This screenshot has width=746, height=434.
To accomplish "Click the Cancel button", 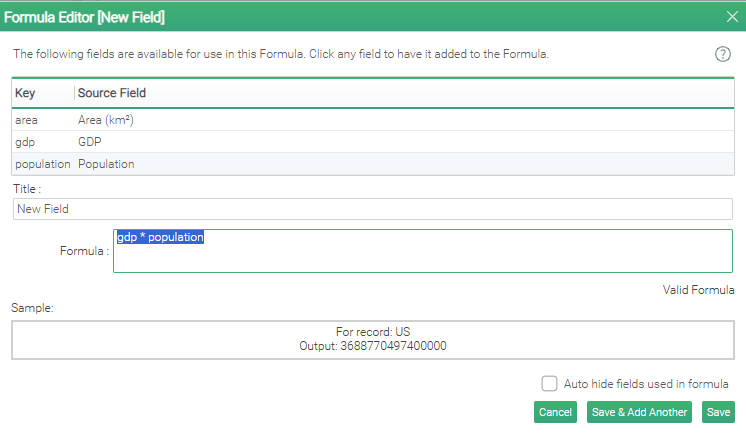I will pos(555,412).
